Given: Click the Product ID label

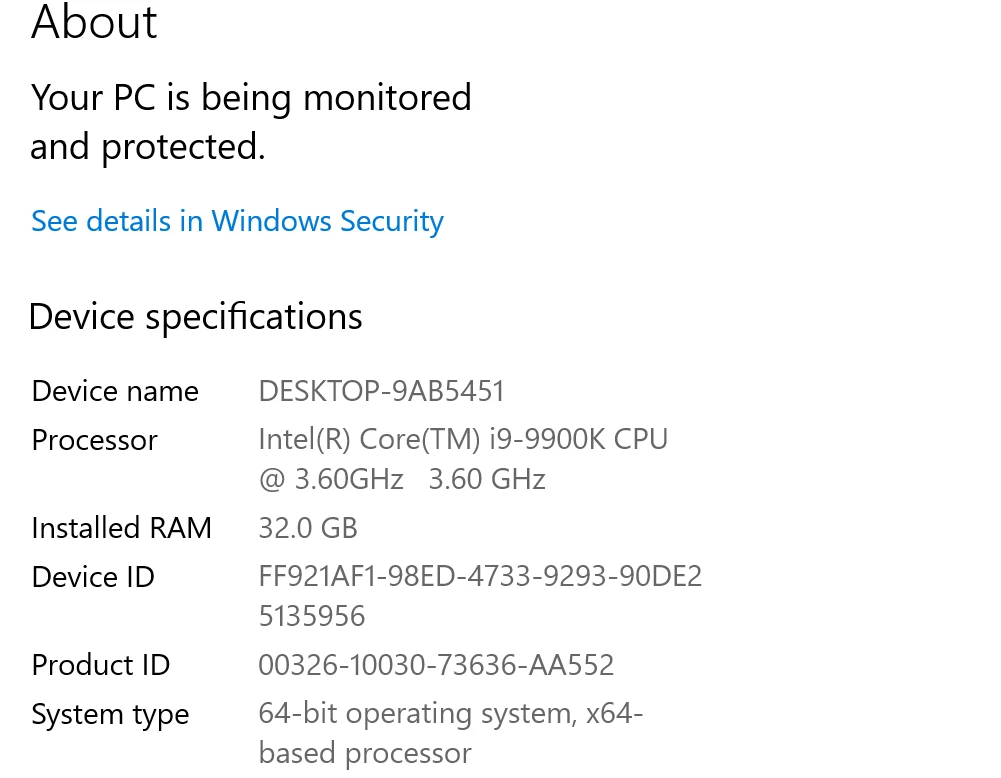Looking at the screenshot, I should 101,665.
